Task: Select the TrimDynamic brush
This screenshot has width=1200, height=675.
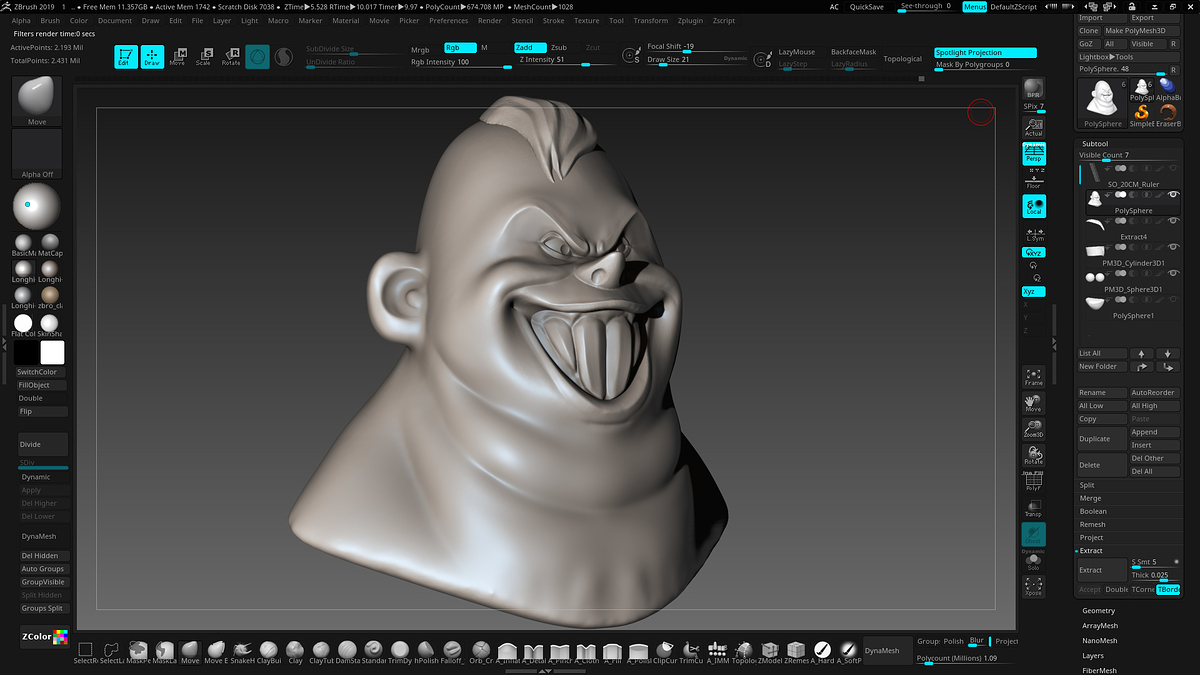Action: coord(400,651)
